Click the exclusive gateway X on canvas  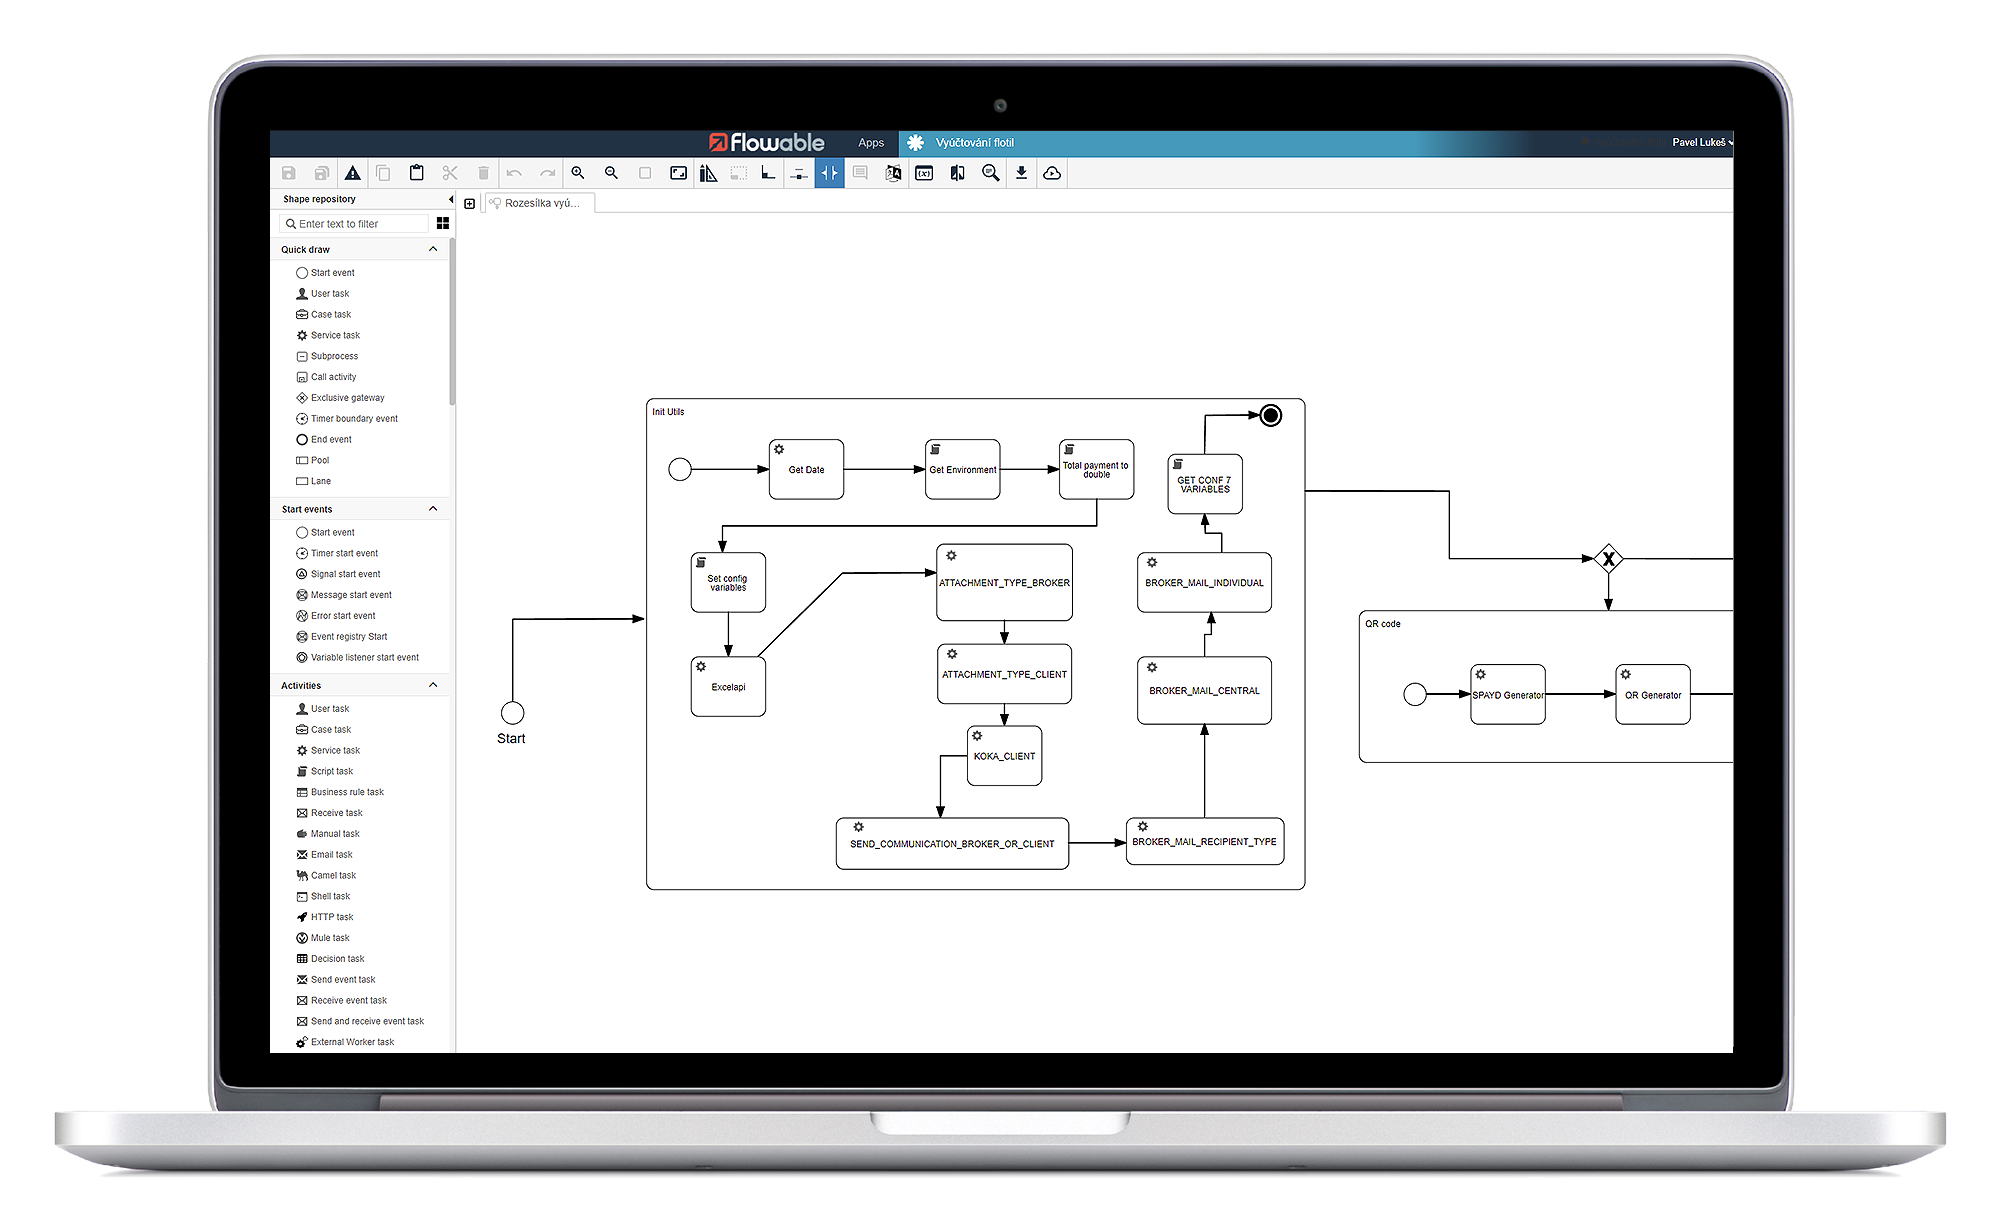pos(1608,558)
